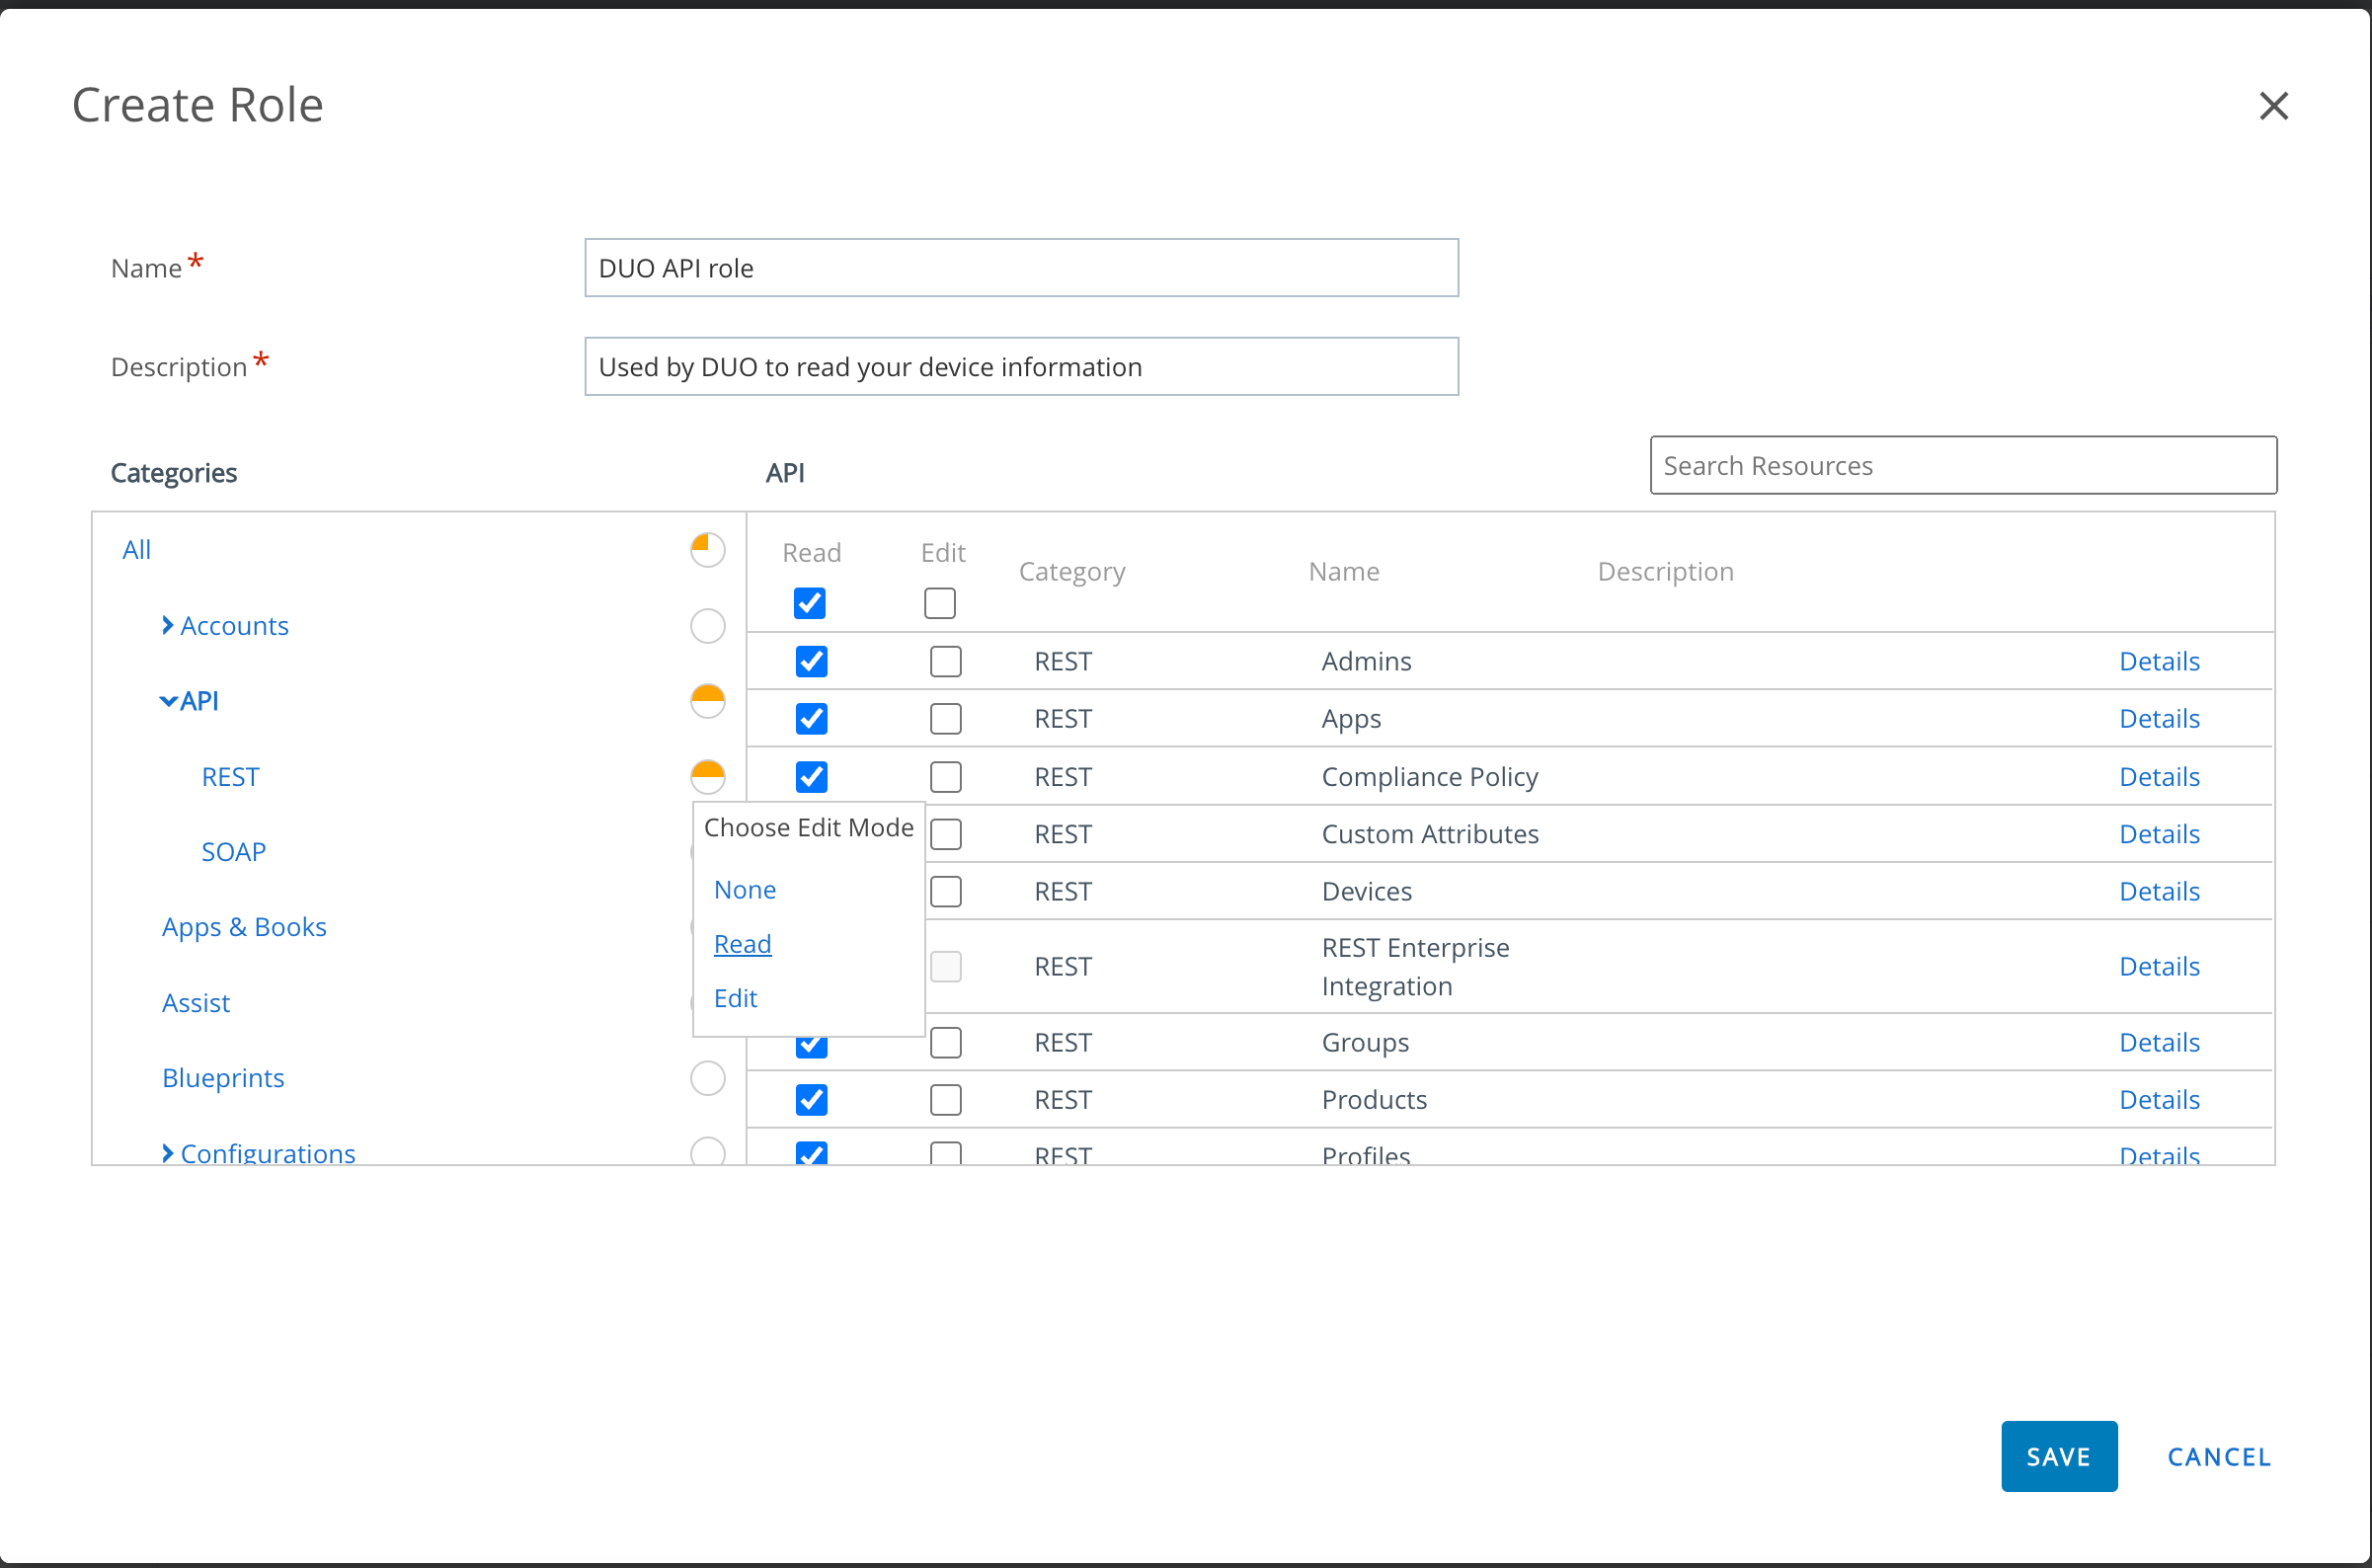Toggle the Edit column header checkbox
This screenshot has height=1568, width=2372.
coord(938,603)
